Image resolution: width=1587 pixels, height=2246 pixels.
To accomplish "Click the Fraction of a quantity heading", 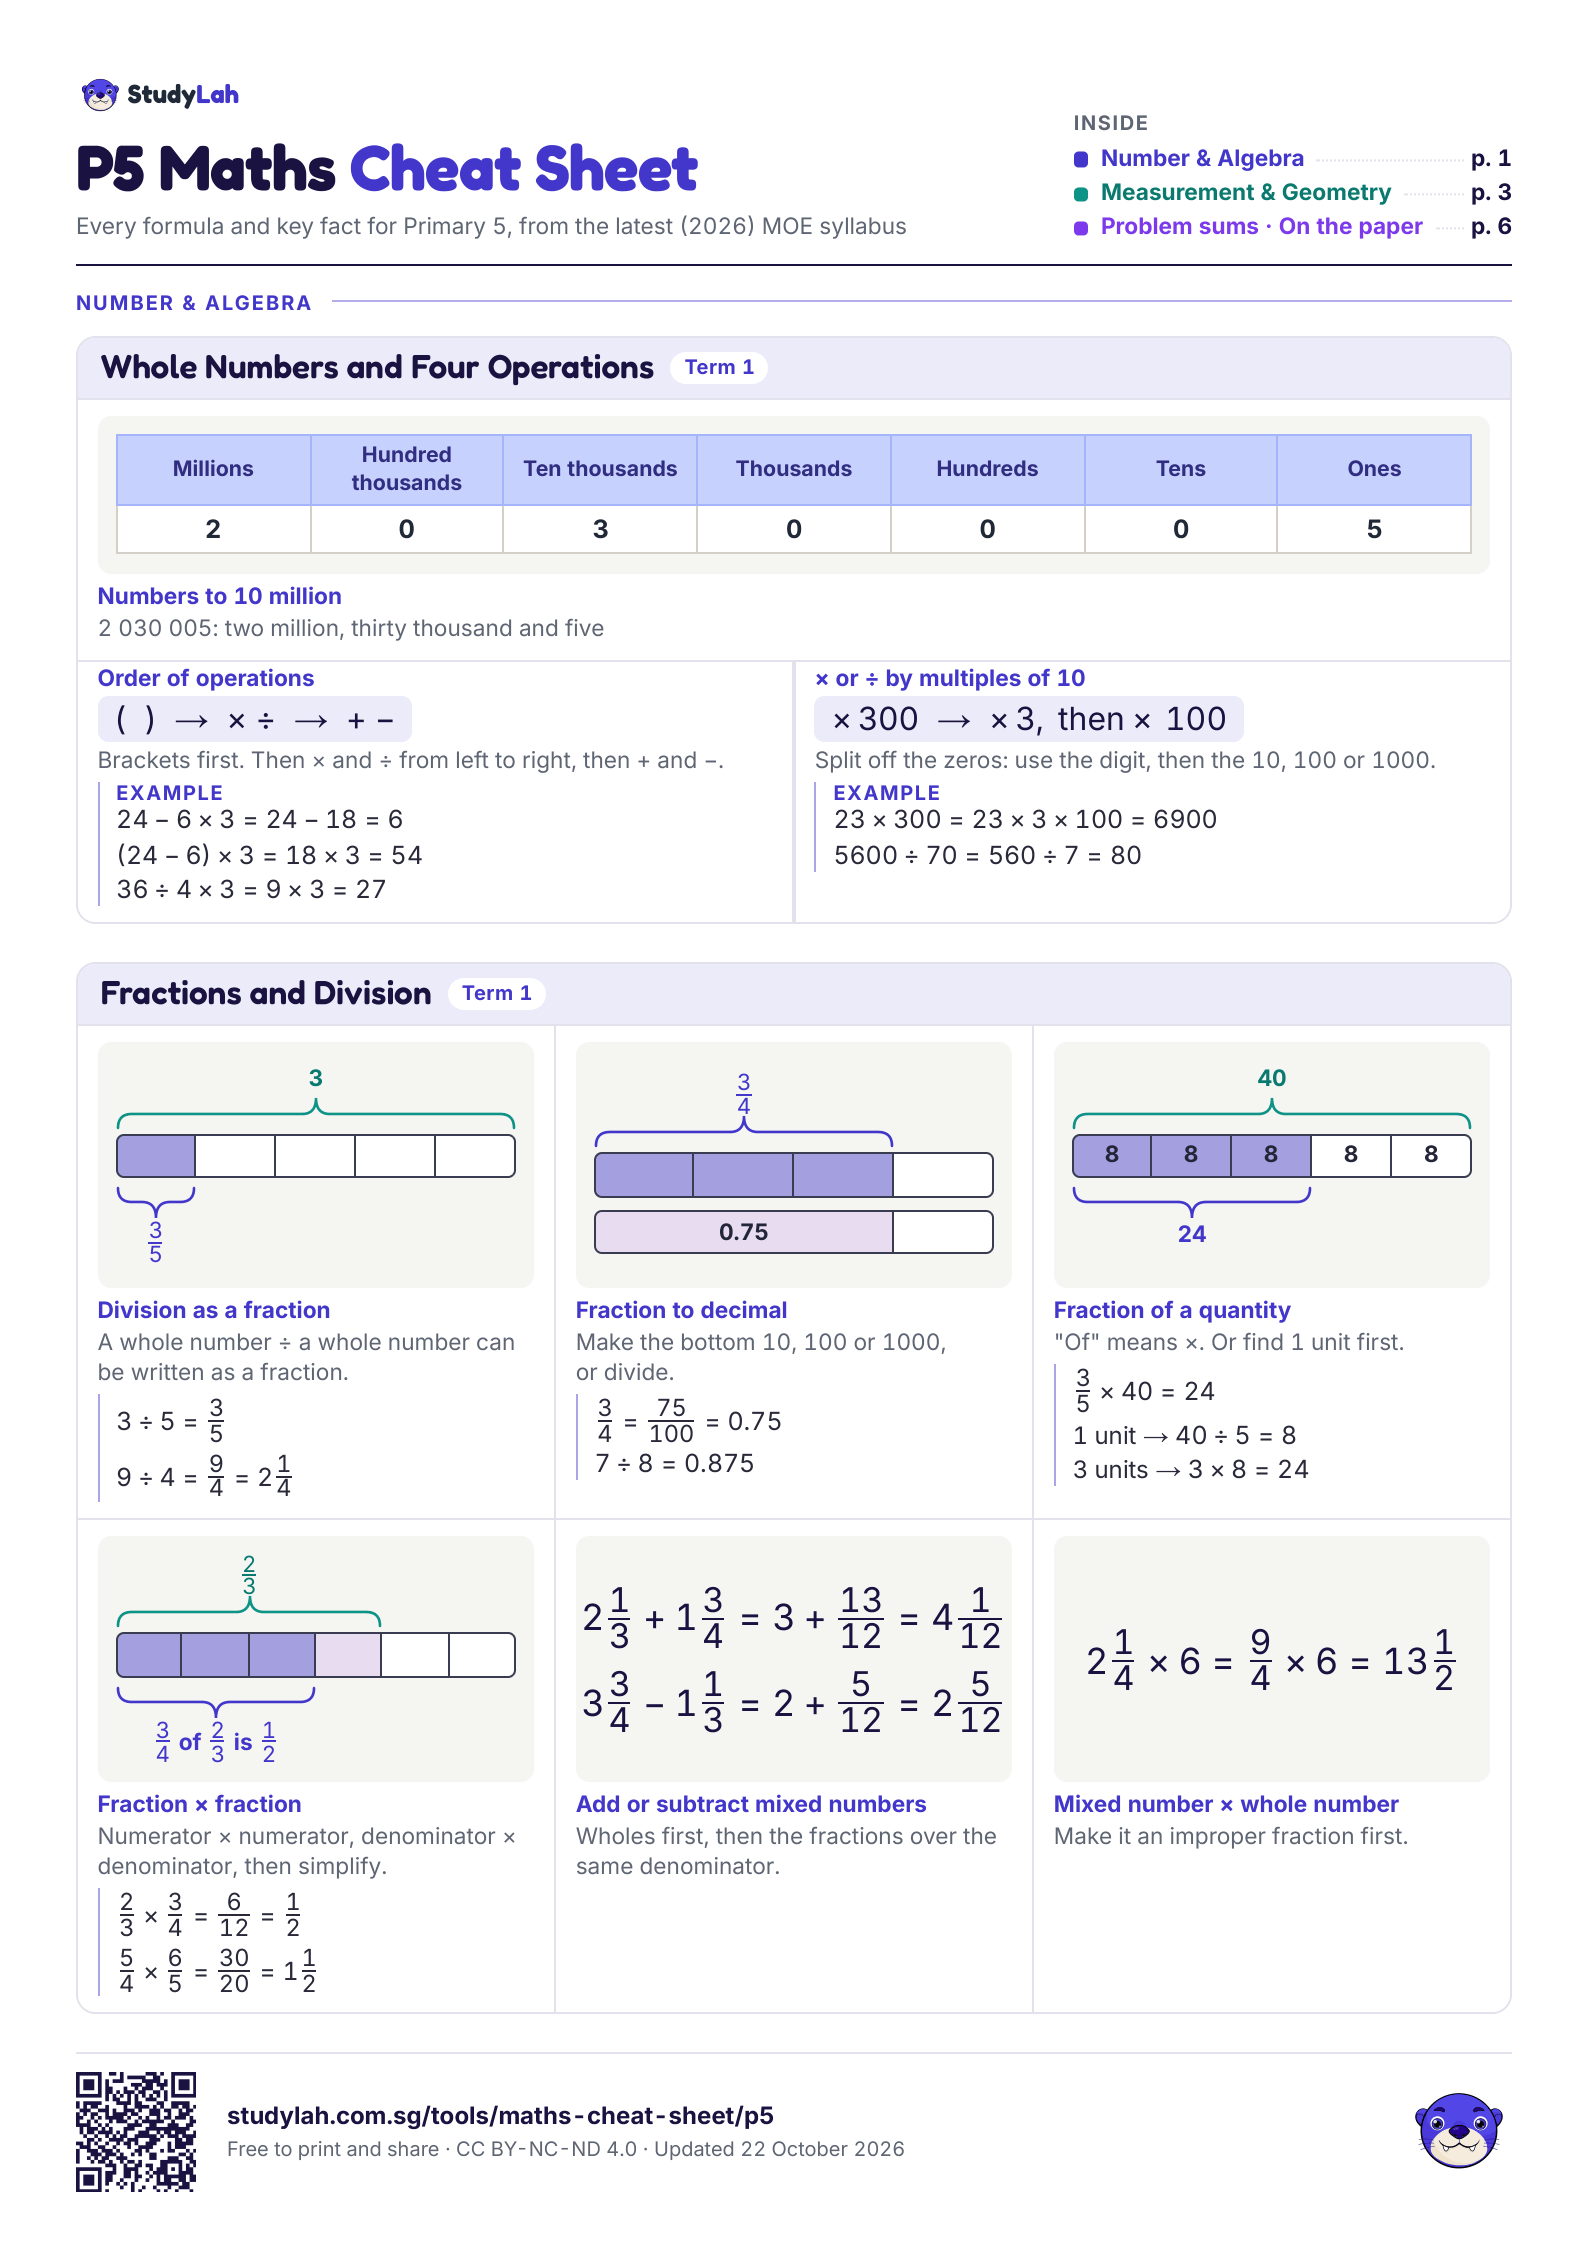I will [x=1172, y=1310].
